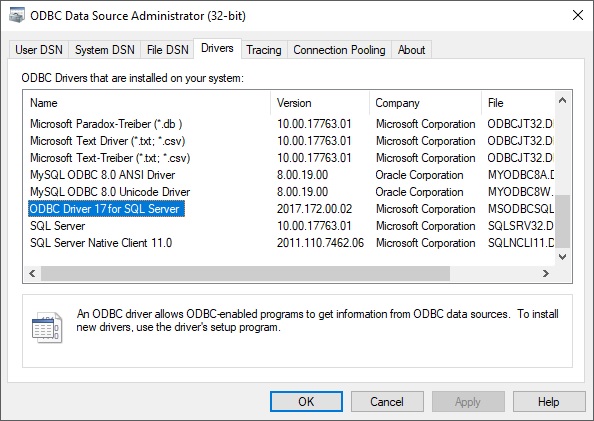Select Microsoft Paradox-Treiber (*.db ) driver
This screenshot has width=594, height=421.
[106, 124]
